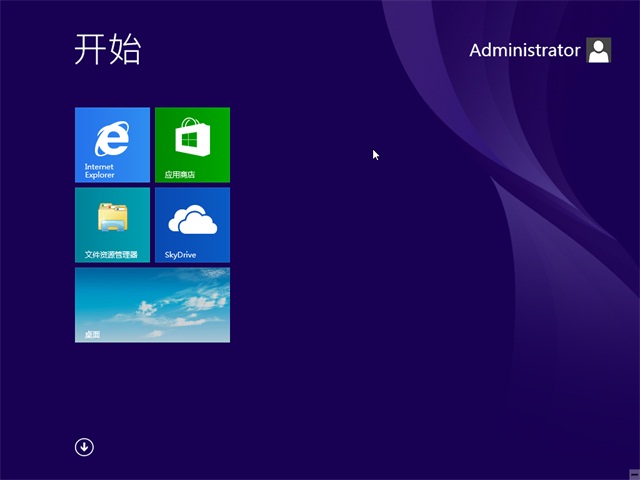640x480 pixels.
Task: Click the SkyDrive cloud icon
Action: click(x=192, y=219)
